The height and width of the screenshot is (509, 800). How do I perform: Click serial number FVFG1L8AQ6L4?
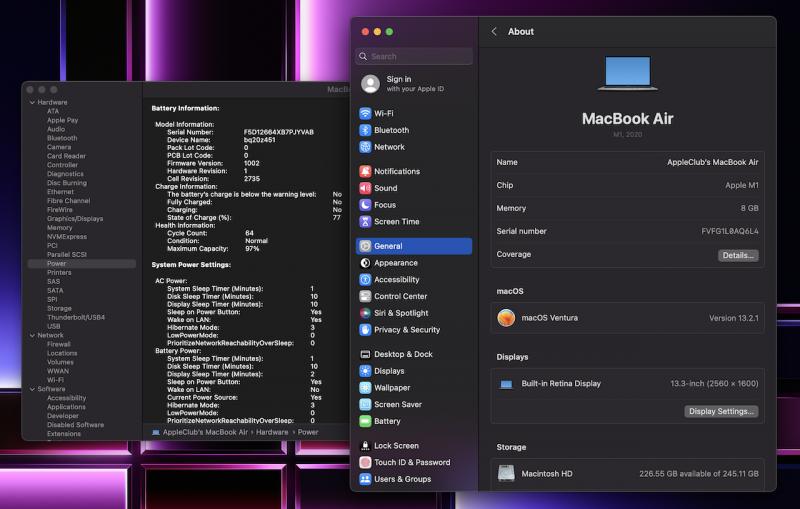point(730,231)
